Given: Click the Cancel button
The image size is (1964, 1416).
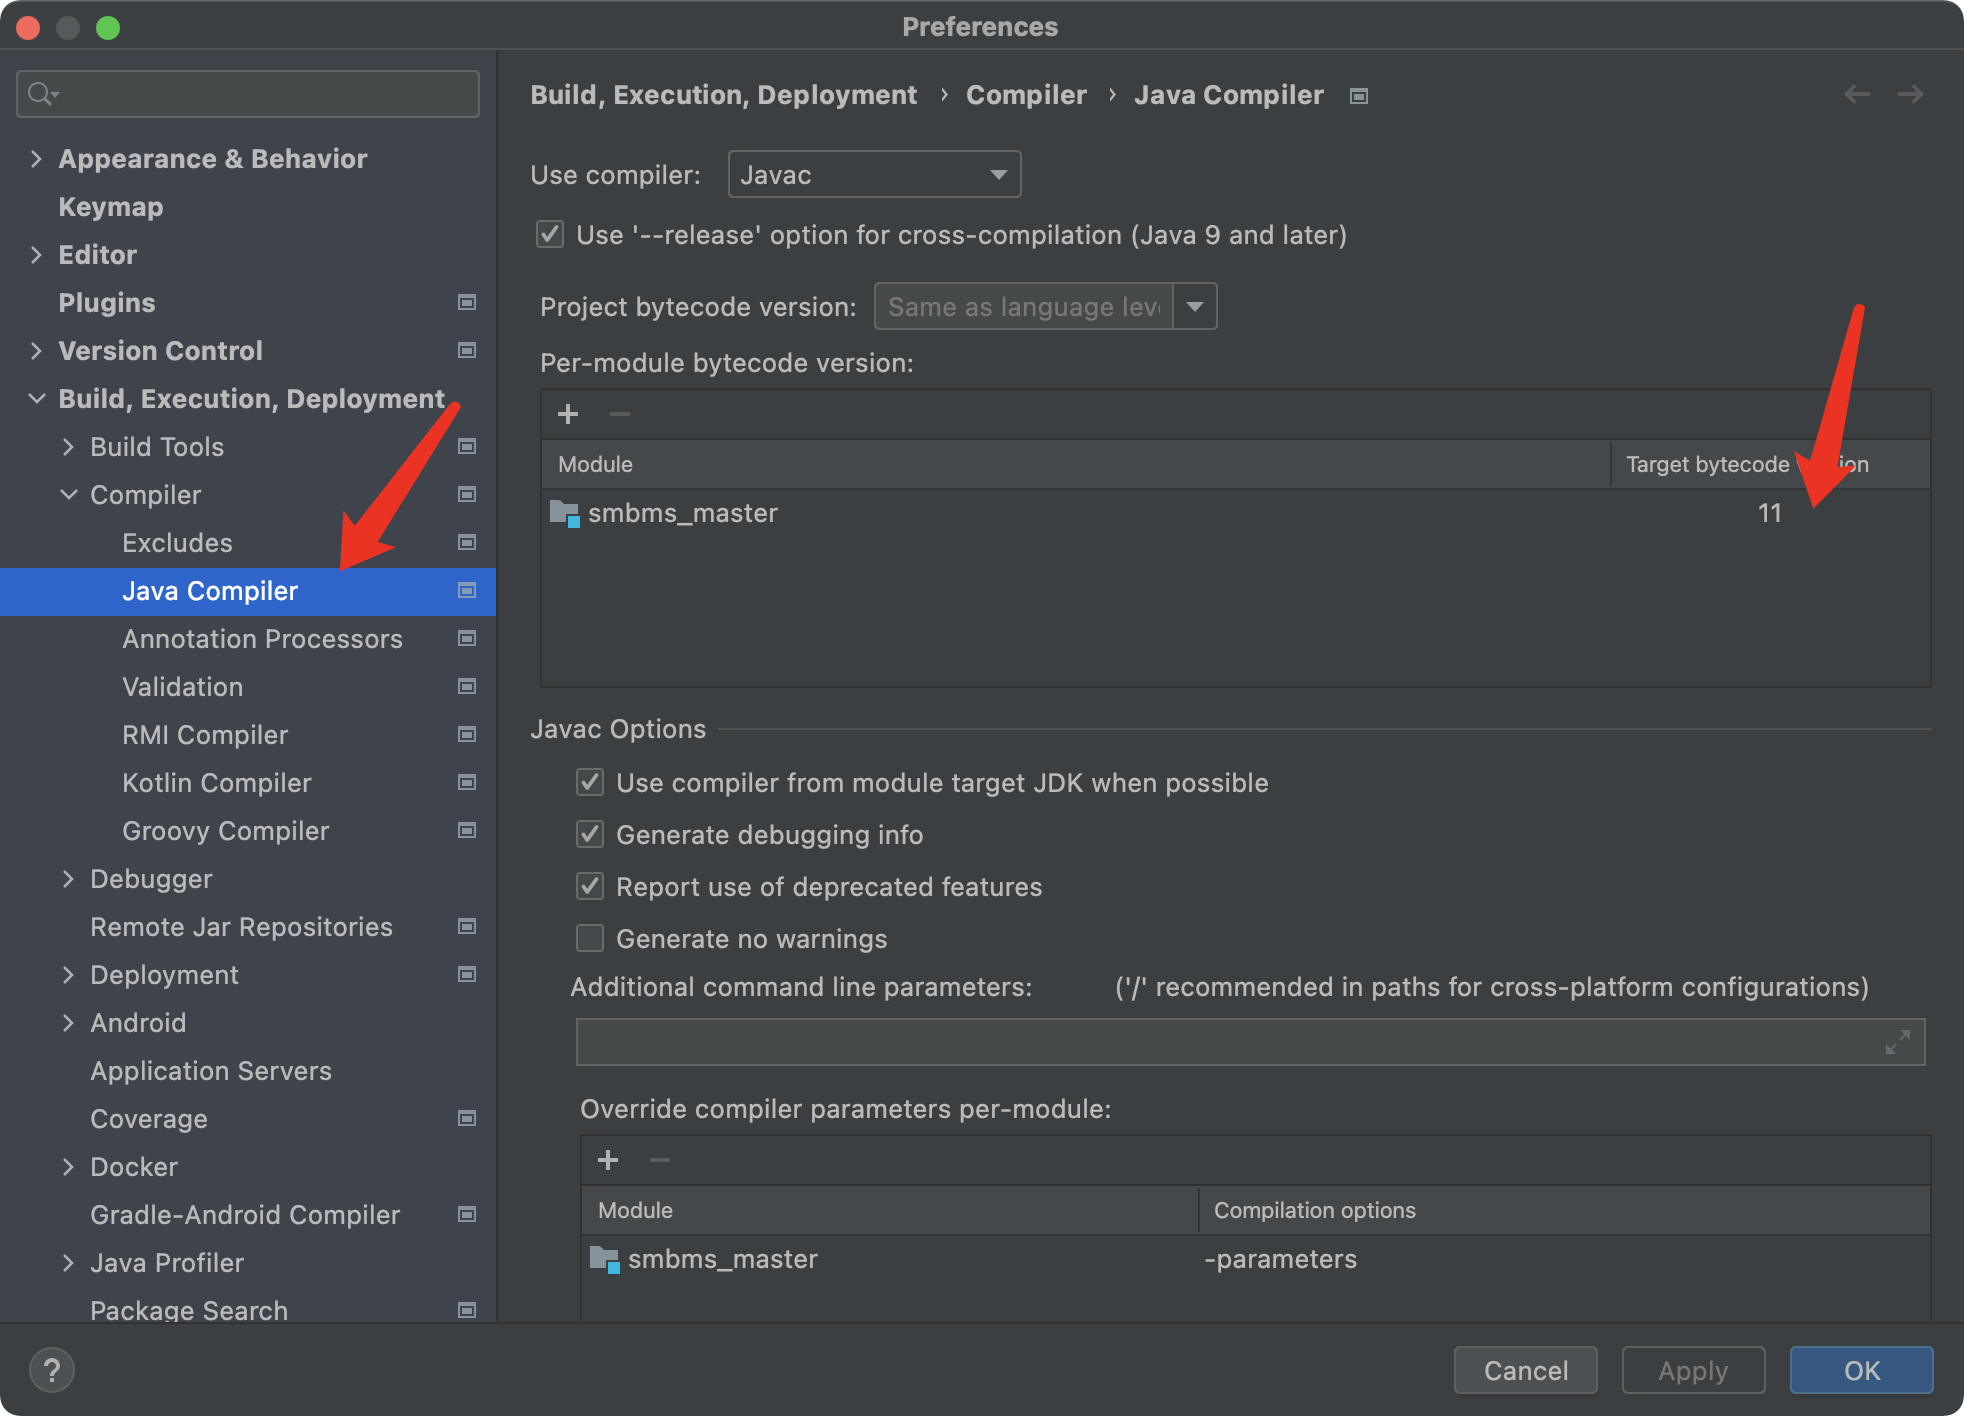Looking at the screenshot, I should tap(1525, 1370).
